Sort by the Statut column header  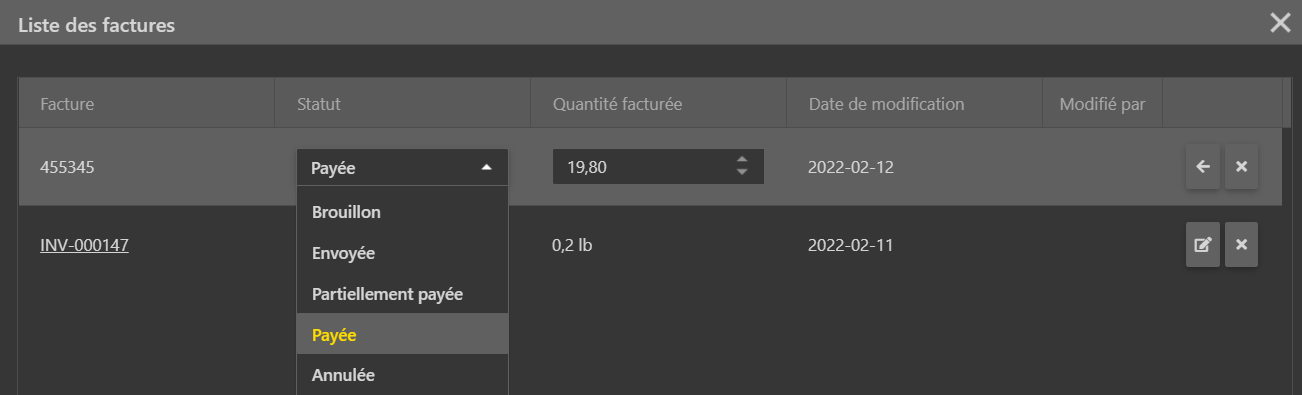(403, 103)
